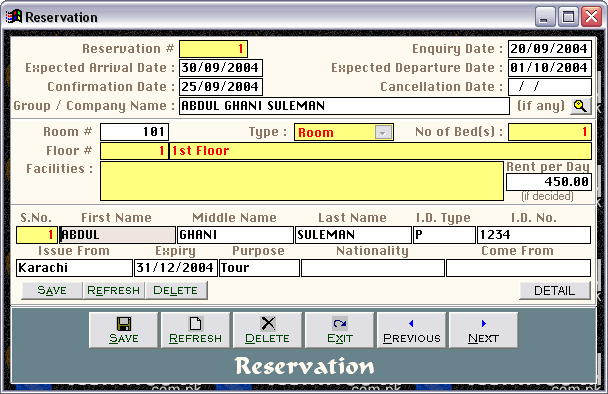Click the empty Come From field
The image size is (608, 394).
click(x=518, y=268)
